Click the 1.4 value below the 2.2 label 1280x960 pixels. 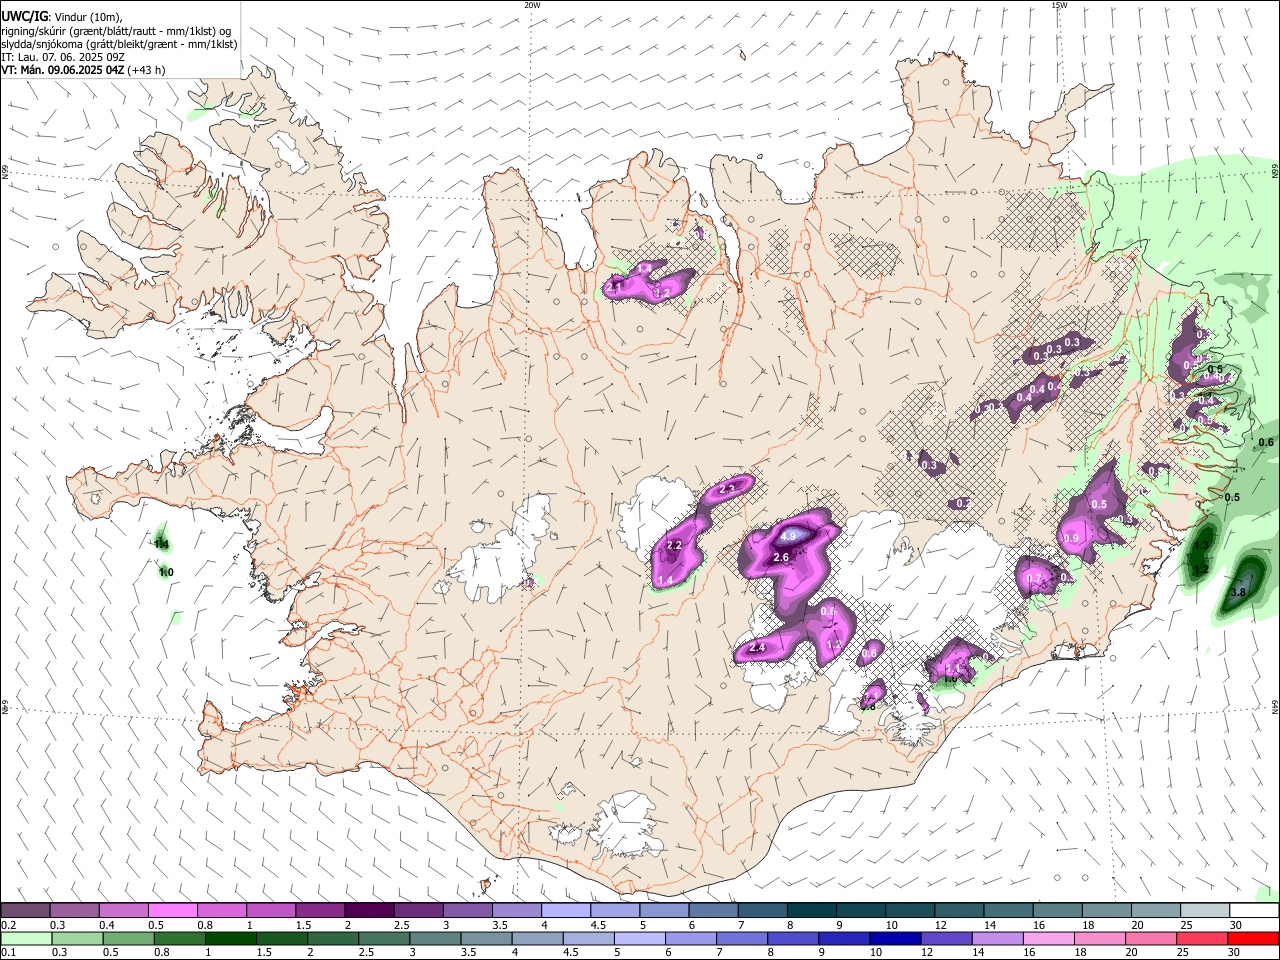coord(665,581)
